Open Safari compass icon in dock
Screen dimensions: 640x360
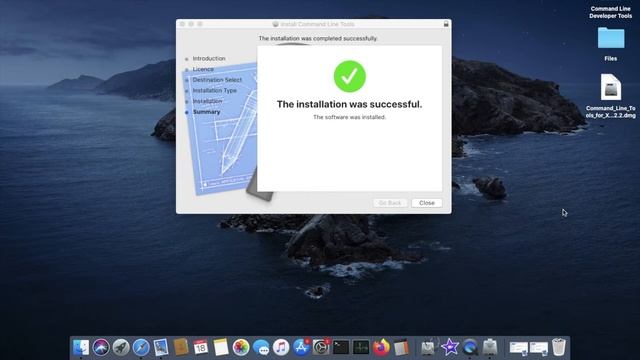[x=141, y=347]
